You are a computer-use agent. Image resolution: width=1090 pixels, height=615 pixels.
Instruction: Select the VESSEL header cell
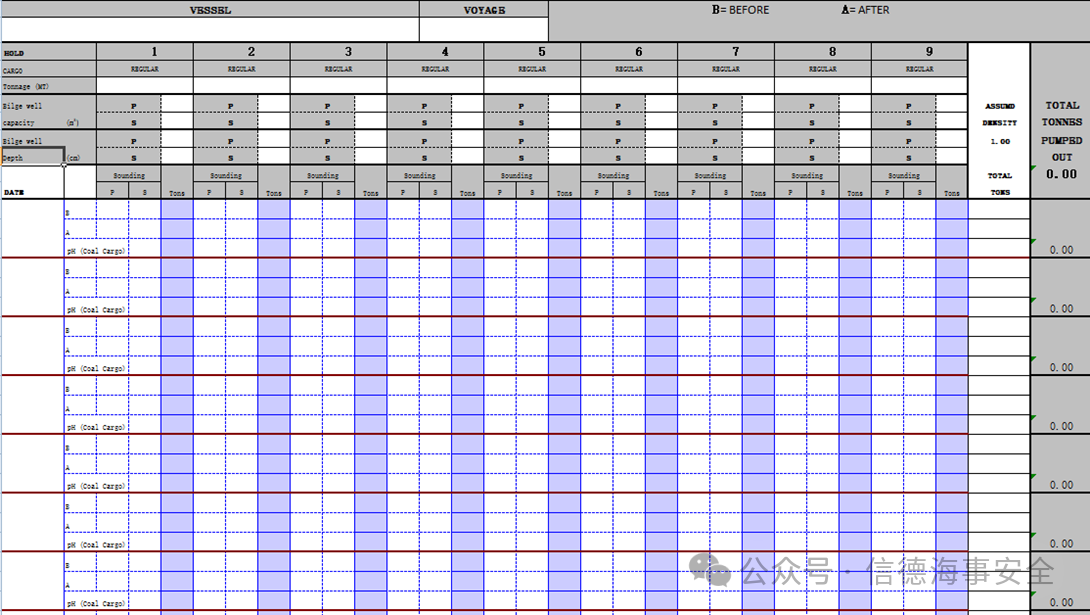208,10
